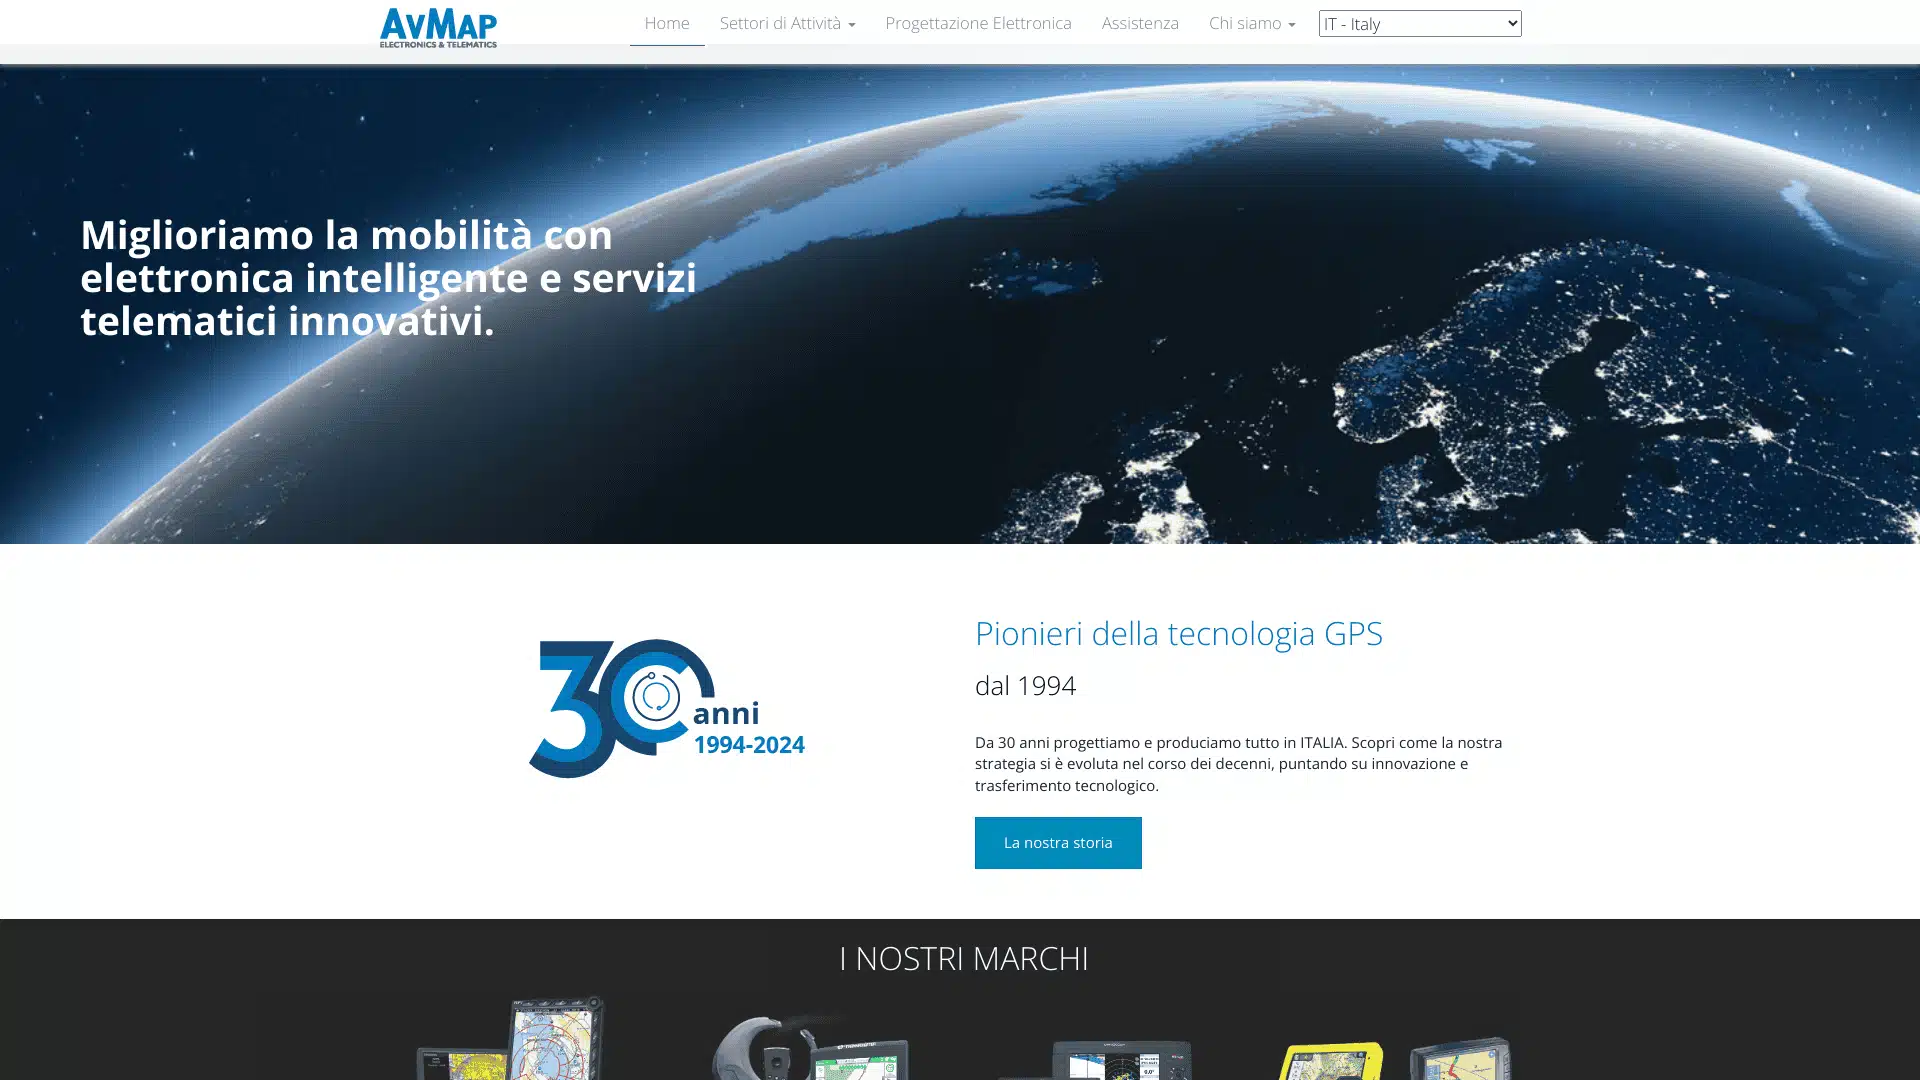Click the caret arrow beside Chi siamo

point(1291,25)
